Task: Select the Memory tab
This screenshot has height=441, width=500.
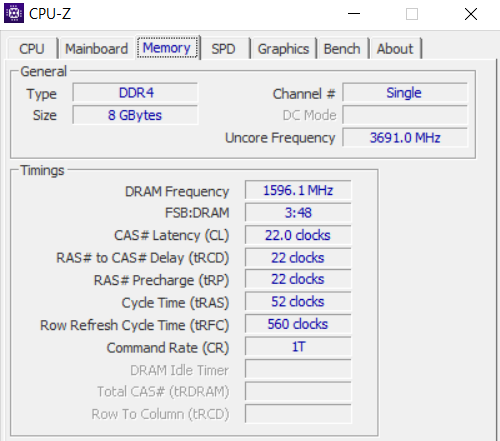Action: 167,48
